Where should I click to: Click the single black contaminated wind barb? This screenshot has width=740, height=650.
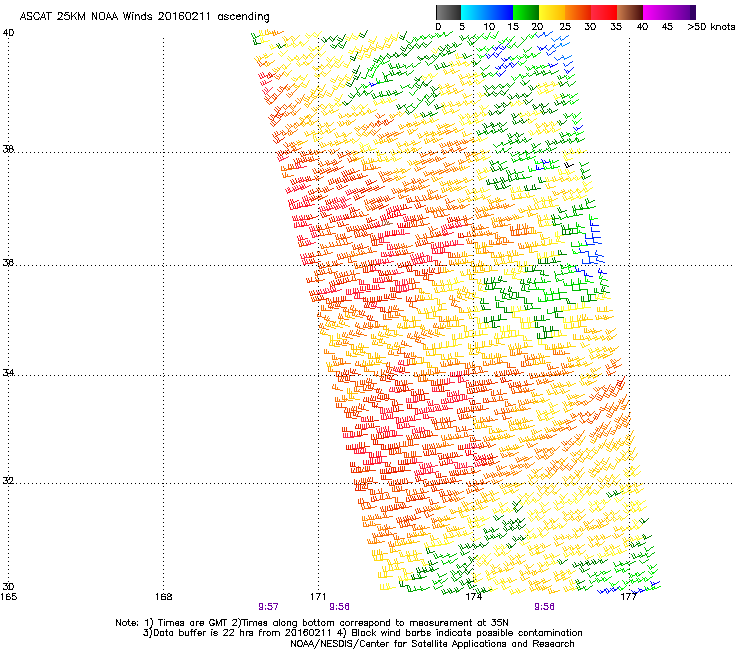pyautogui.click(x=569, y=165)
